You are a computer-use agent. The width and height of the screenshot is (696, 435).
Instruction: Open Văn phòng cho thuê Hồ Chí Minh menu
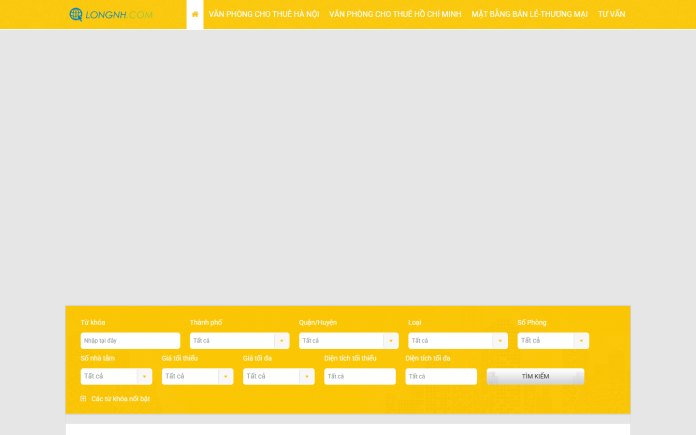pyautogui.click(x=395, y=14)
